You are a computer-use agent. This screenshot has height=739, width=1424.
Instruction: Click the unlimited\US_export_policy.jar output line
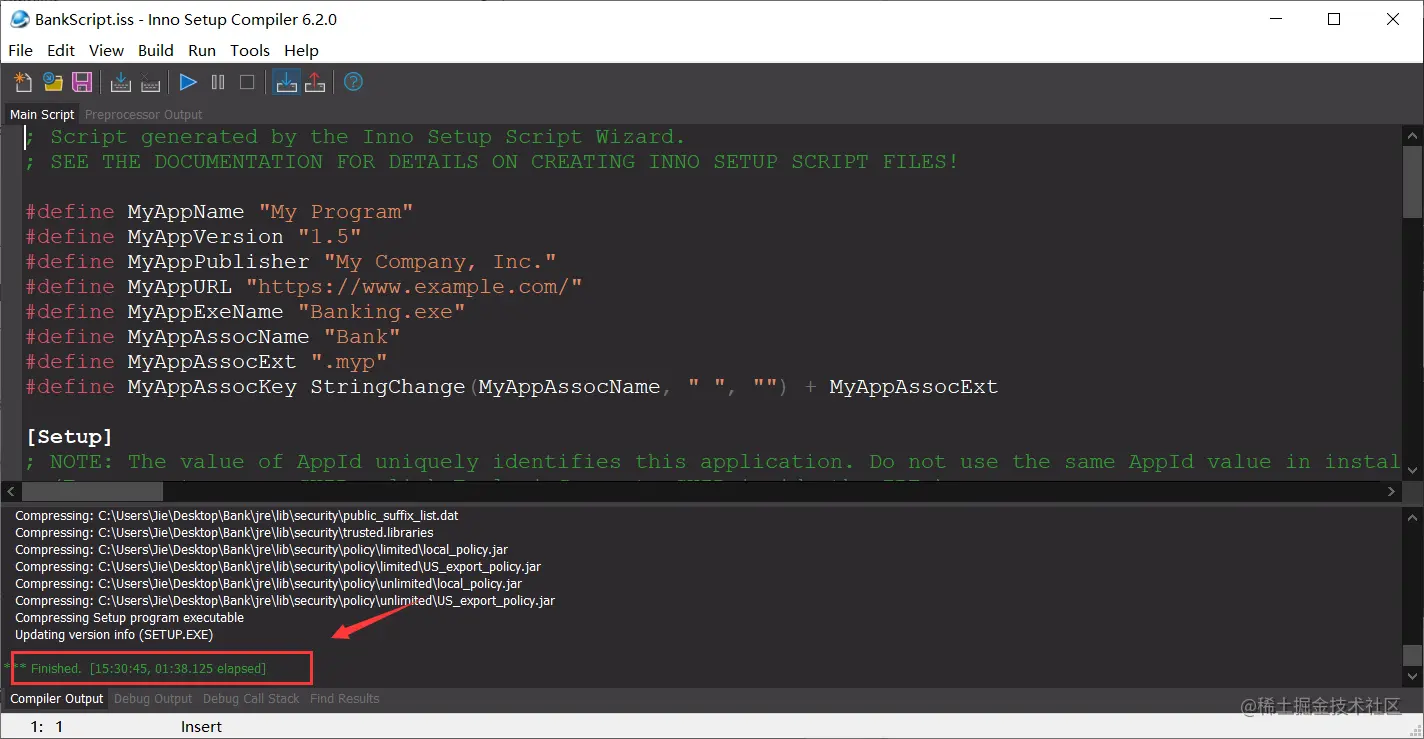[x=285, y=601]
